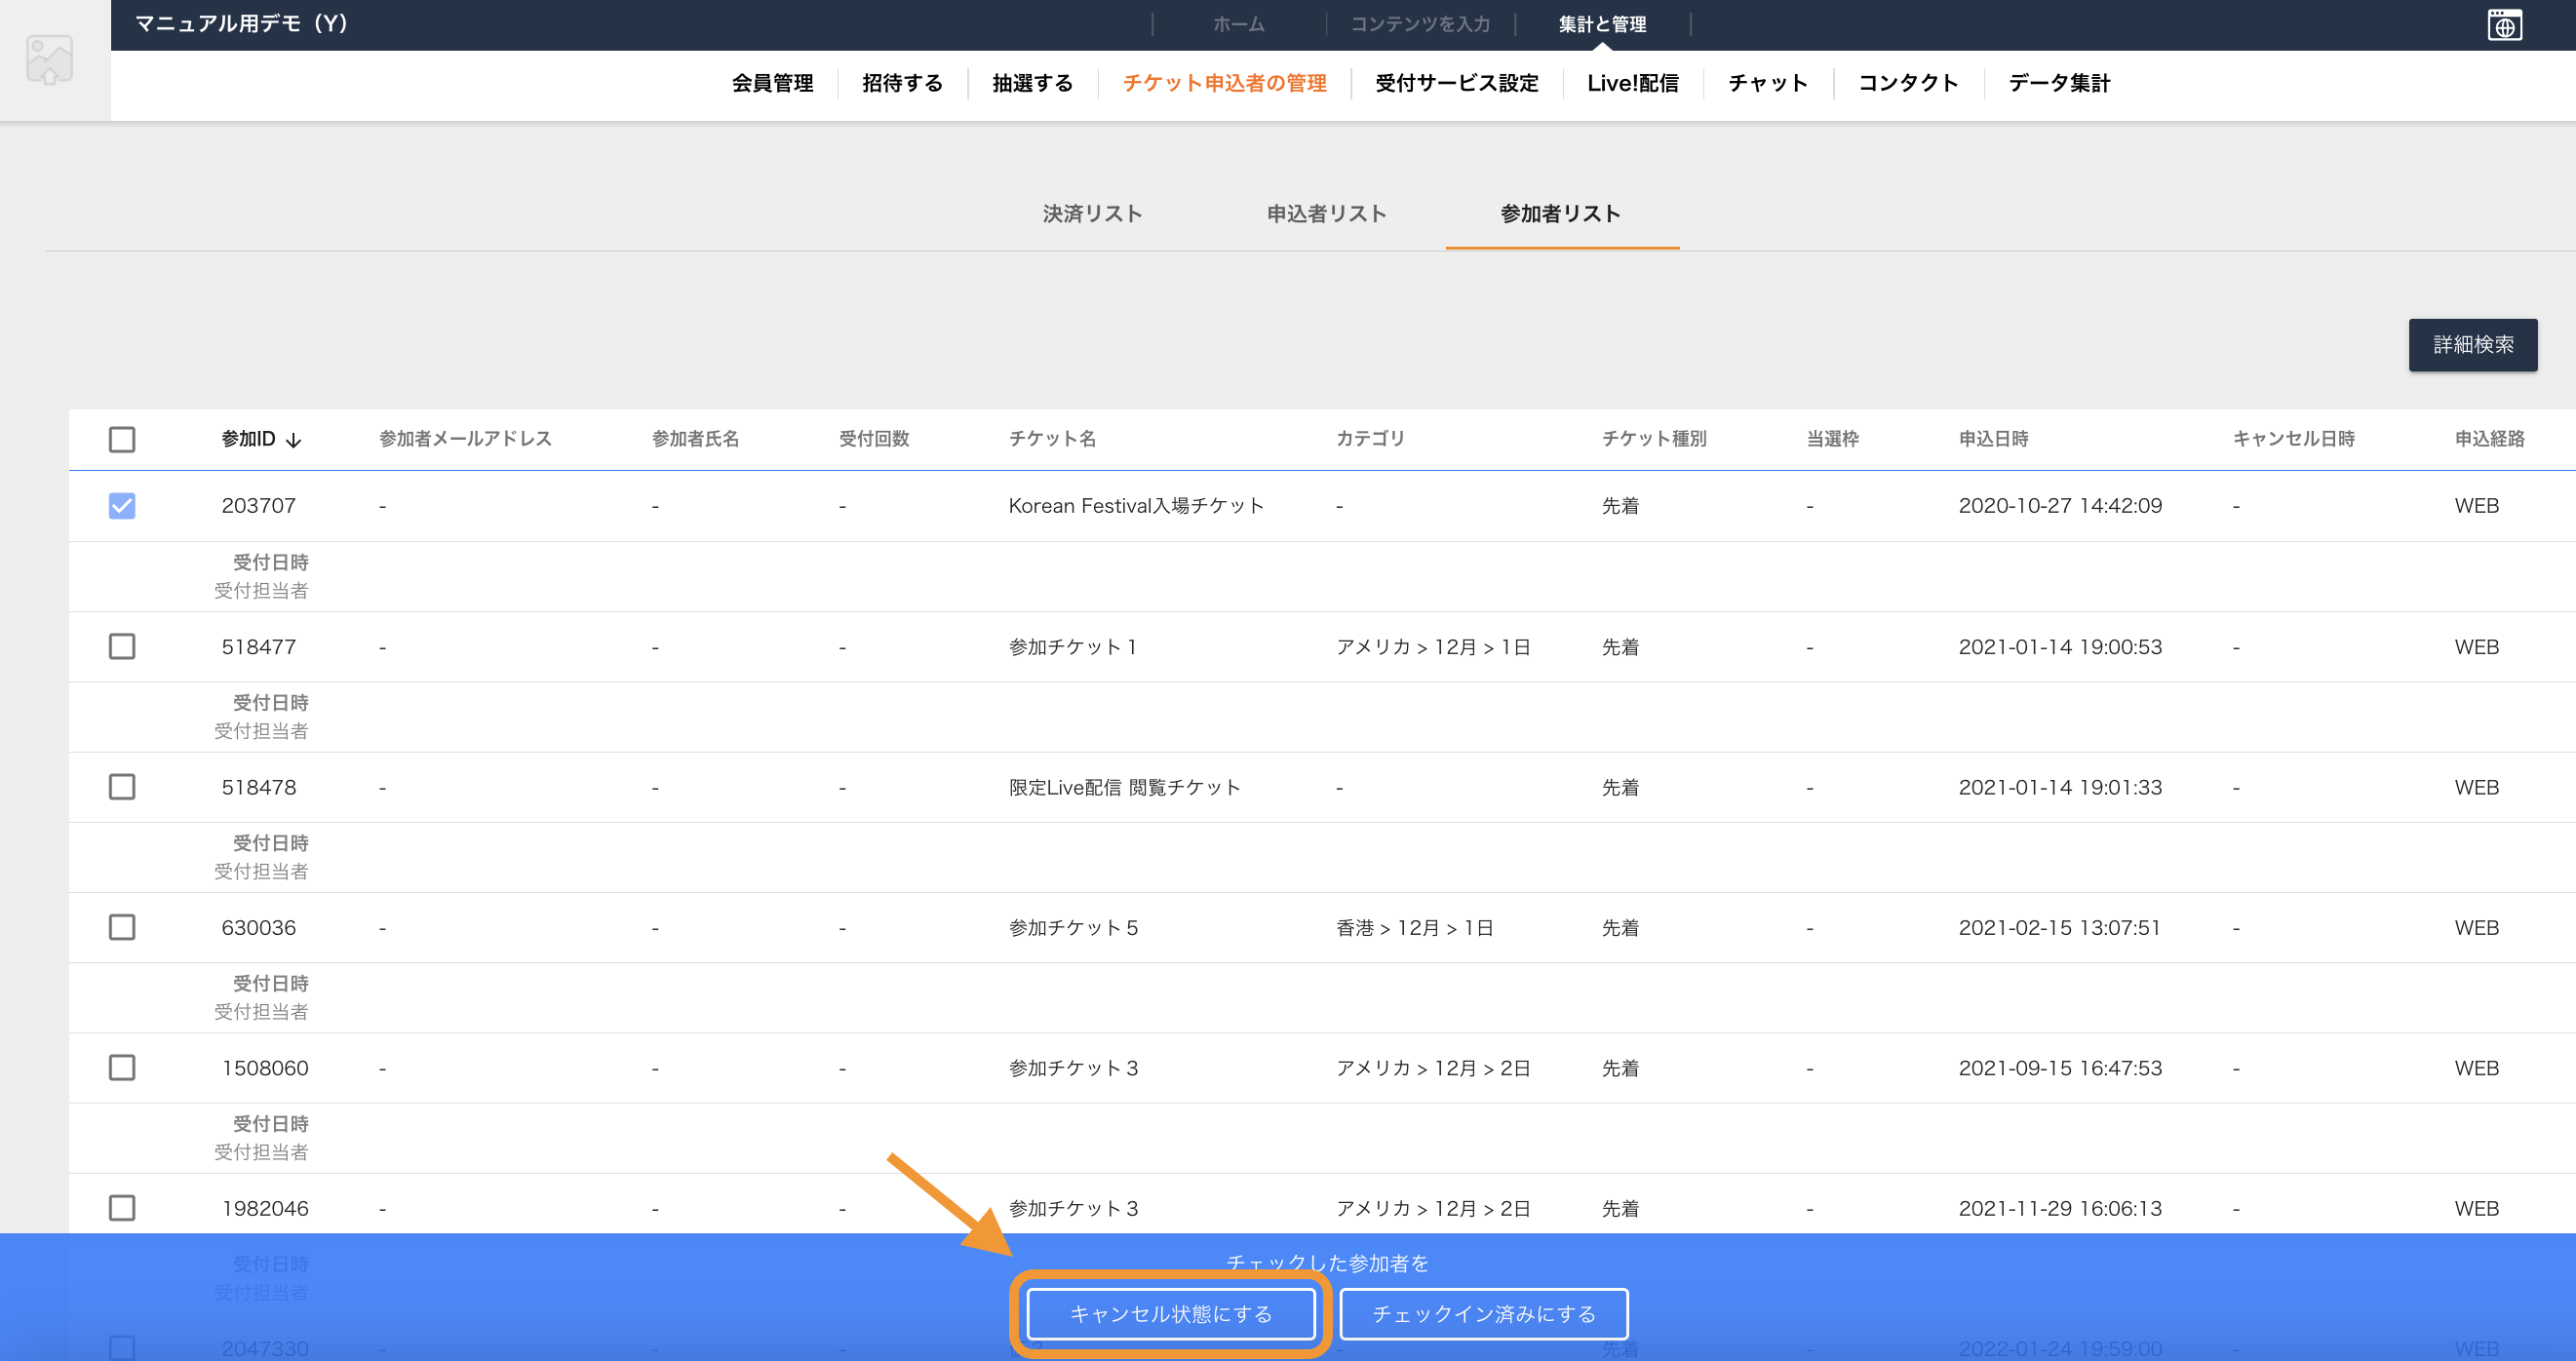Screen dimensions: 2576x1361
Task: Toggle the select-all header checkbox
Action: pyautogui.click(x=122, y=439)
